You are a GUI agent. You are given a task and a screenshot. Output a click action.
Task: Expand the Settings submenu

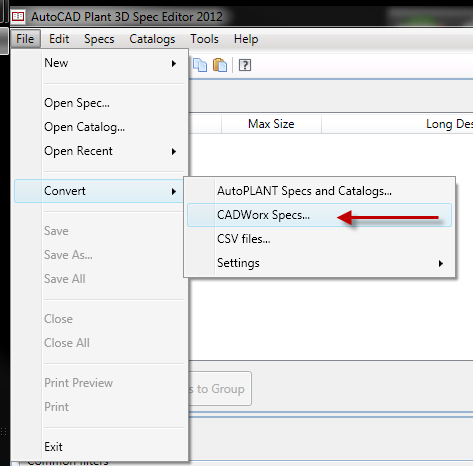[320, 263]
